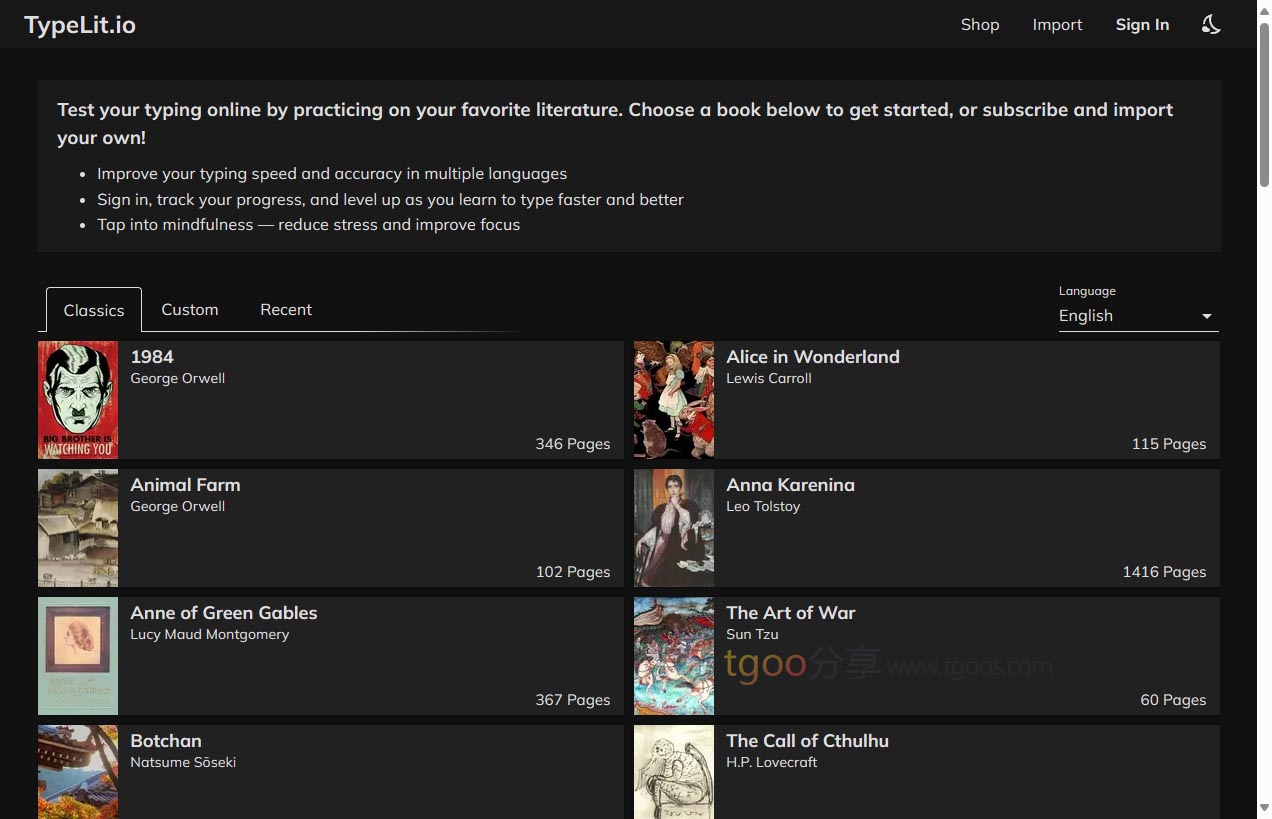Go to TypeLit.io home logo
Viewport: 1272px width, 819px height.
click(x=80, y=25)
